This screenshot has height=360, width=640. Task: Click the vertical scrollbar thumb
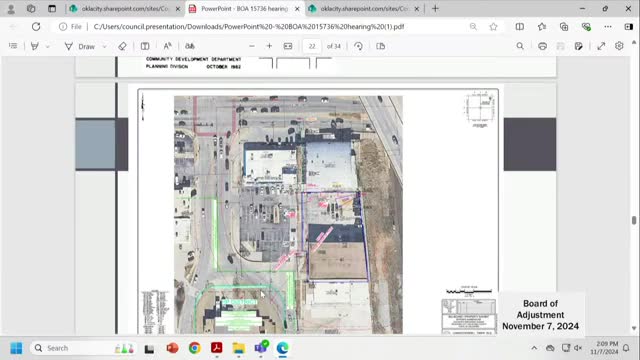(x=634, y=220)
